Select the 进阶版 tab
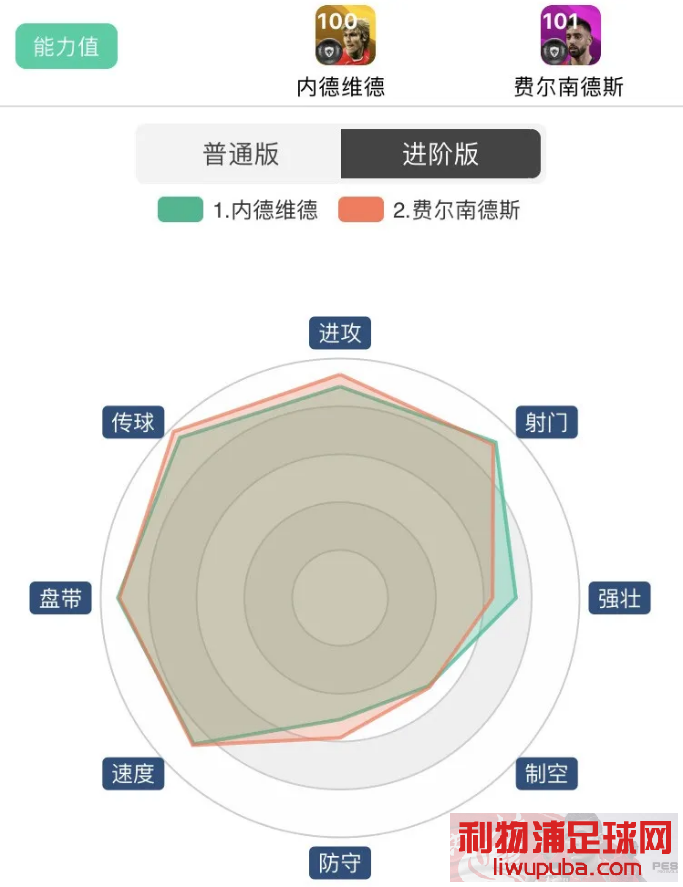 click(x=441, y=154)
